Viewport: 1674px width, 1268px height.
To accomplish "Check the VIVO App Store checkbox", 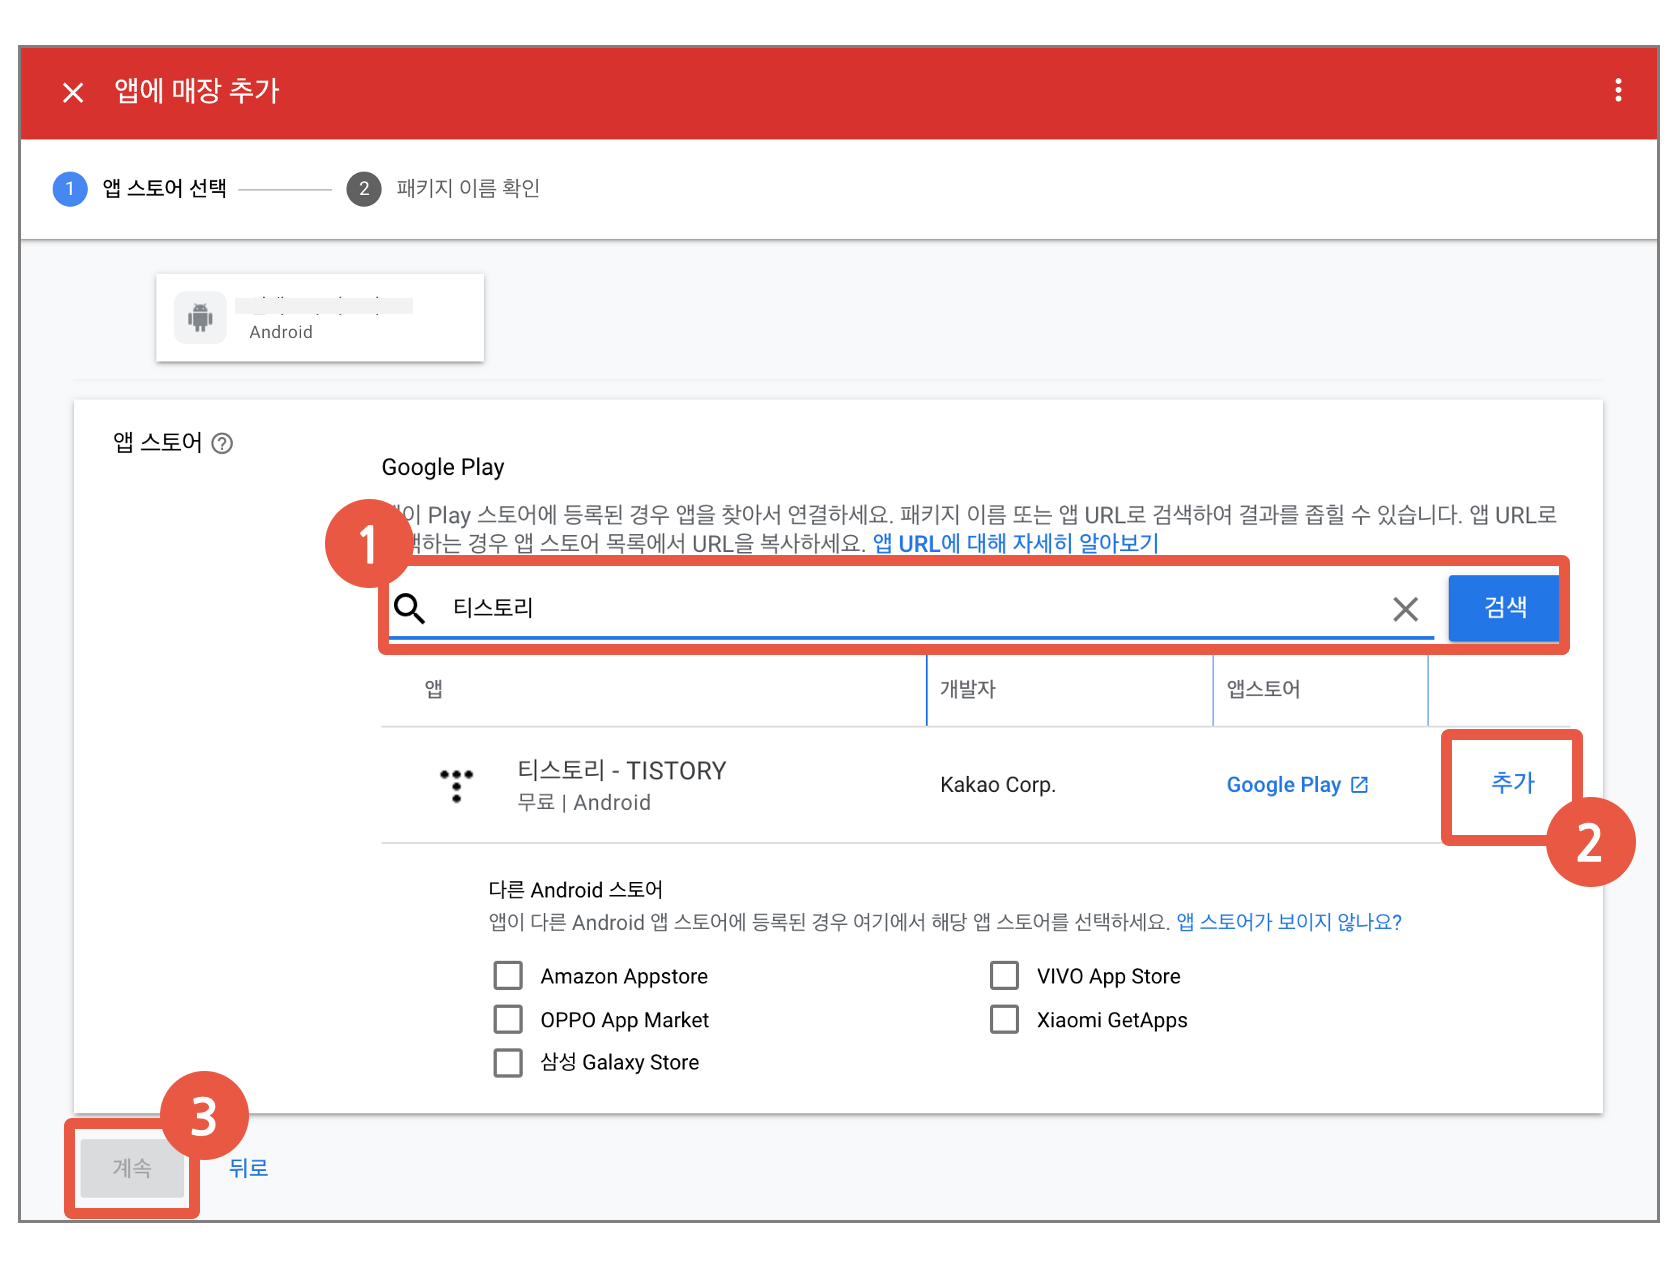I will [x=1004, y=975].
